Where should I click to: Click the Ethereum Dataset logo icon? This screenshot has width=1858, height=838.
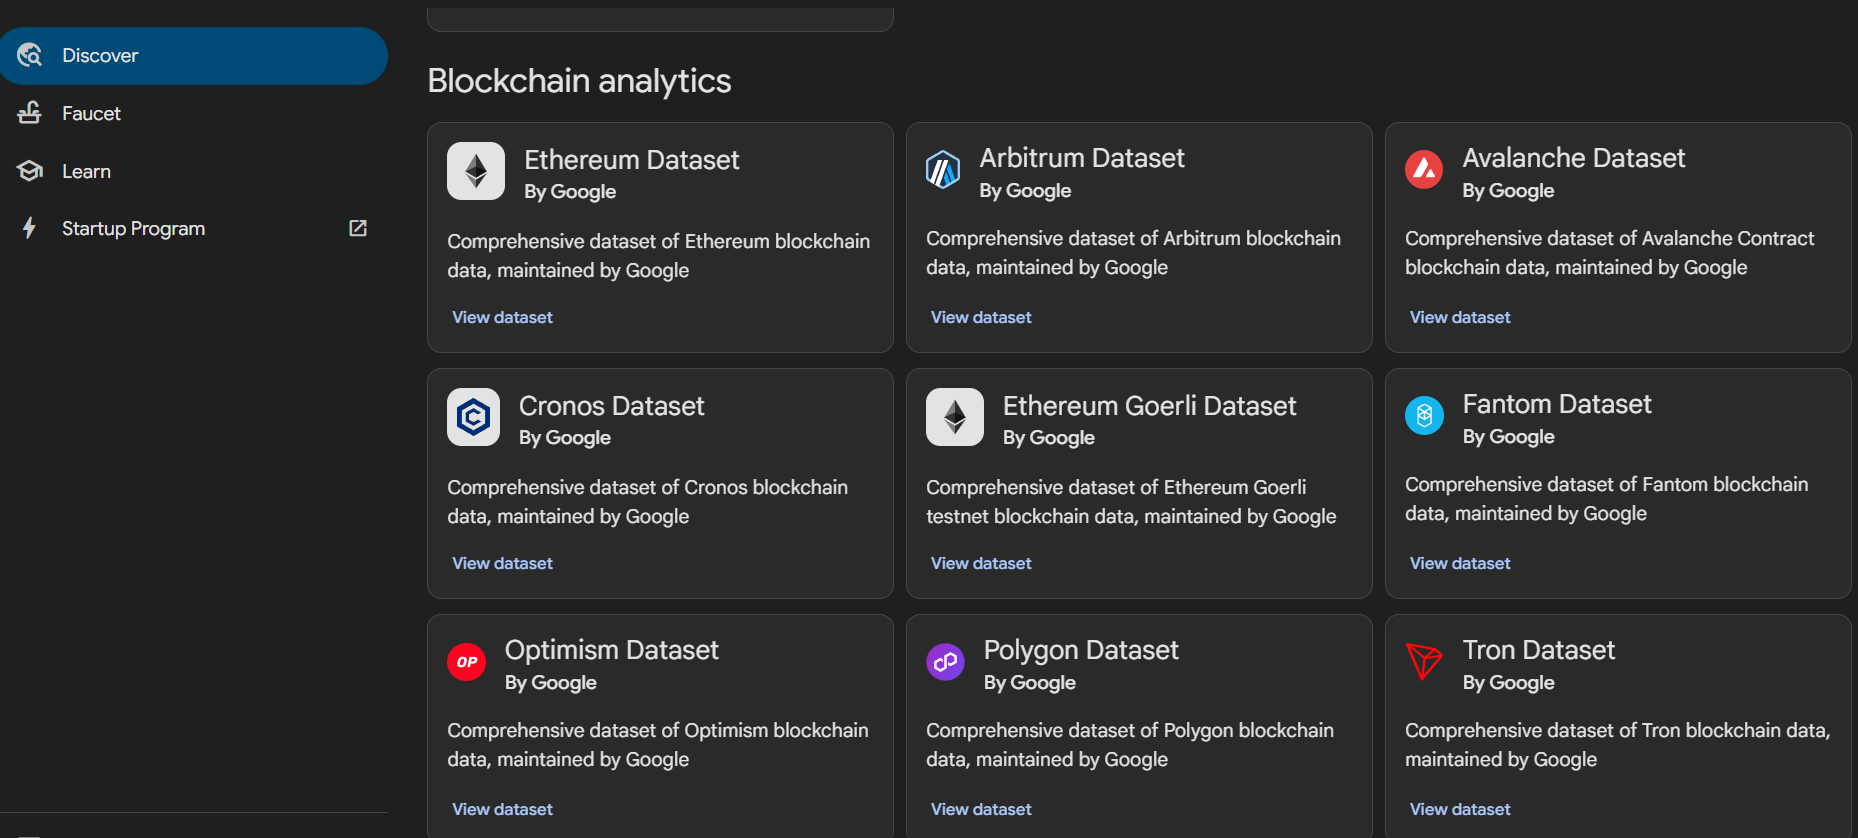tap(476, 171)
